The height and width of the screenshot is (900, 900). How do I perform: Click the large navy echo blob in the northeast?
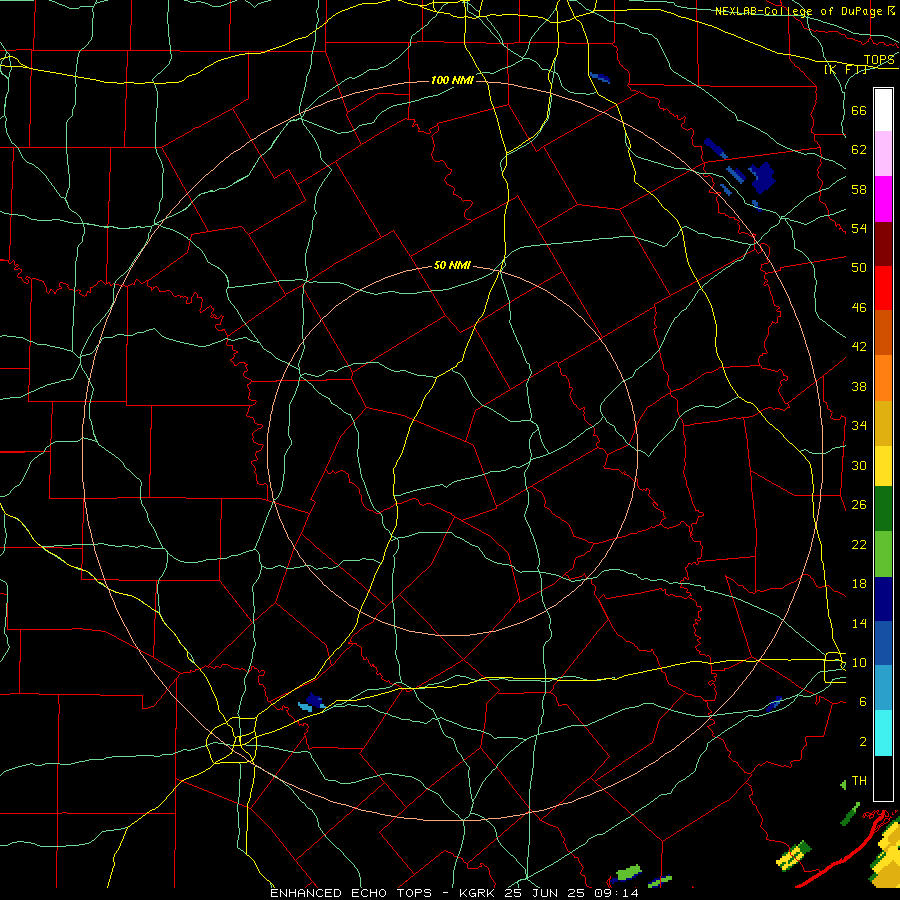pos(762,177)
